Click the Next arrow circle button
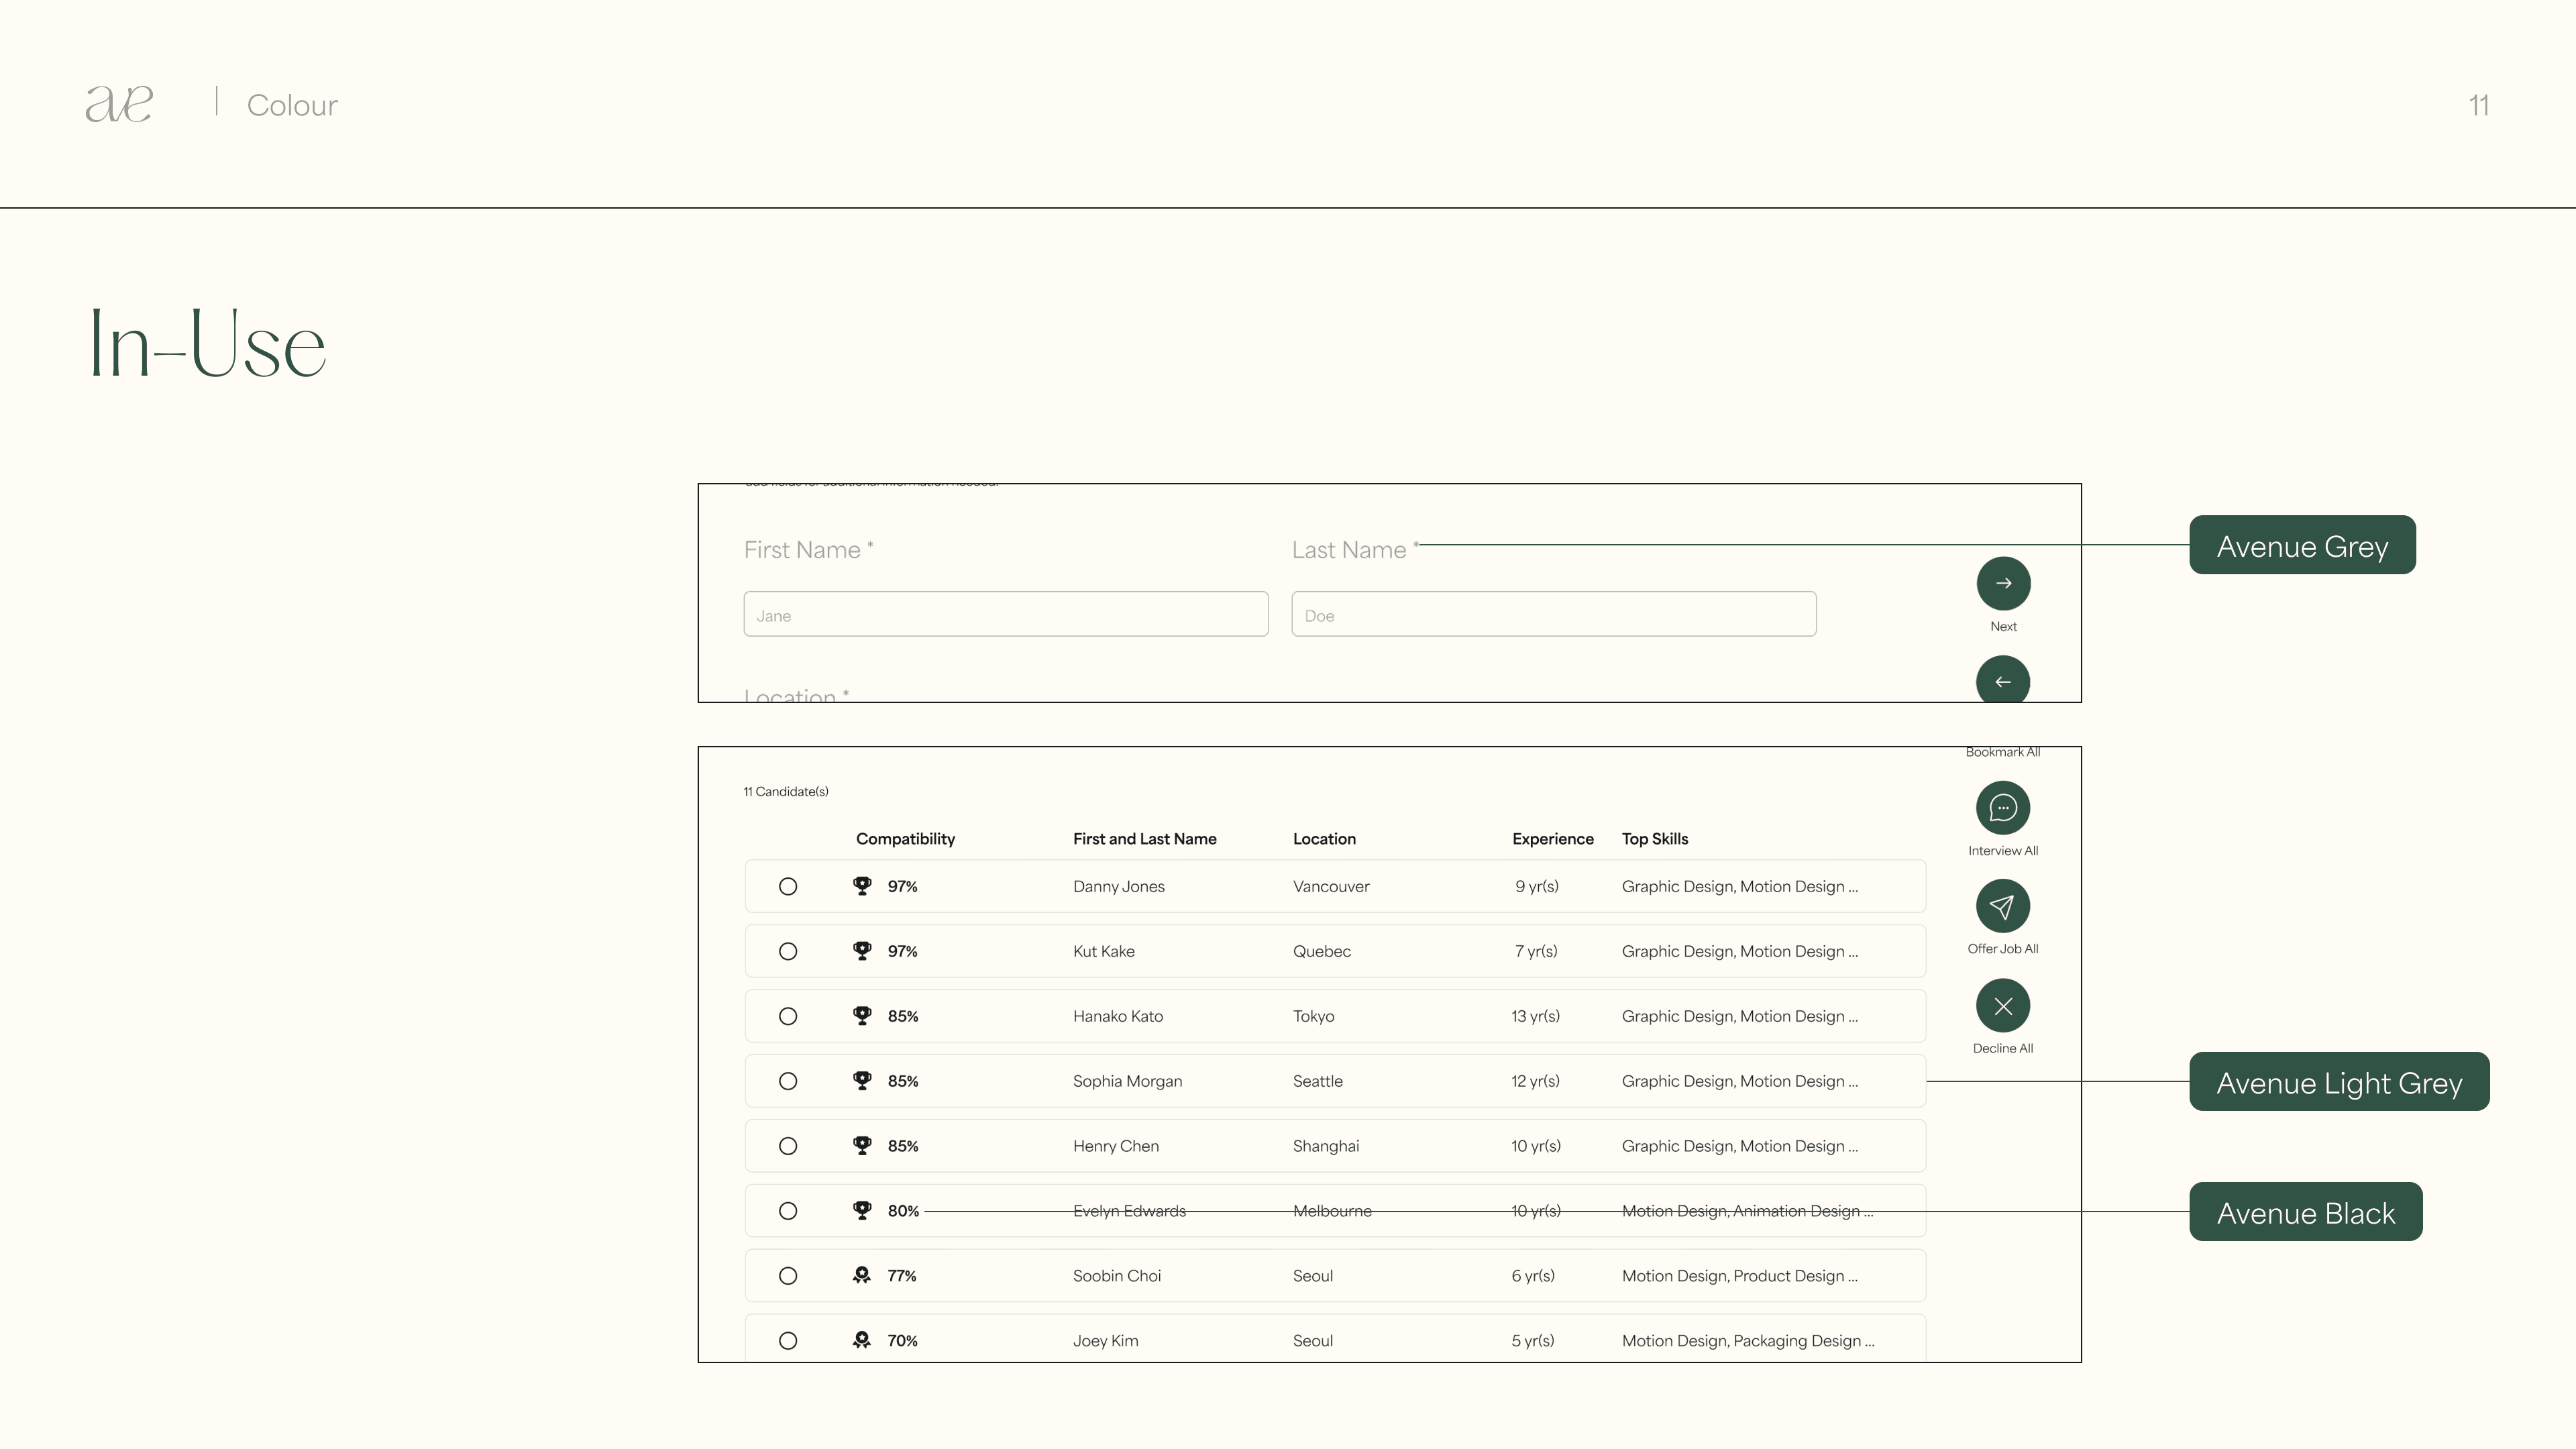The height and width of the screenshot is (1449, 2576). coord(2003,583)
